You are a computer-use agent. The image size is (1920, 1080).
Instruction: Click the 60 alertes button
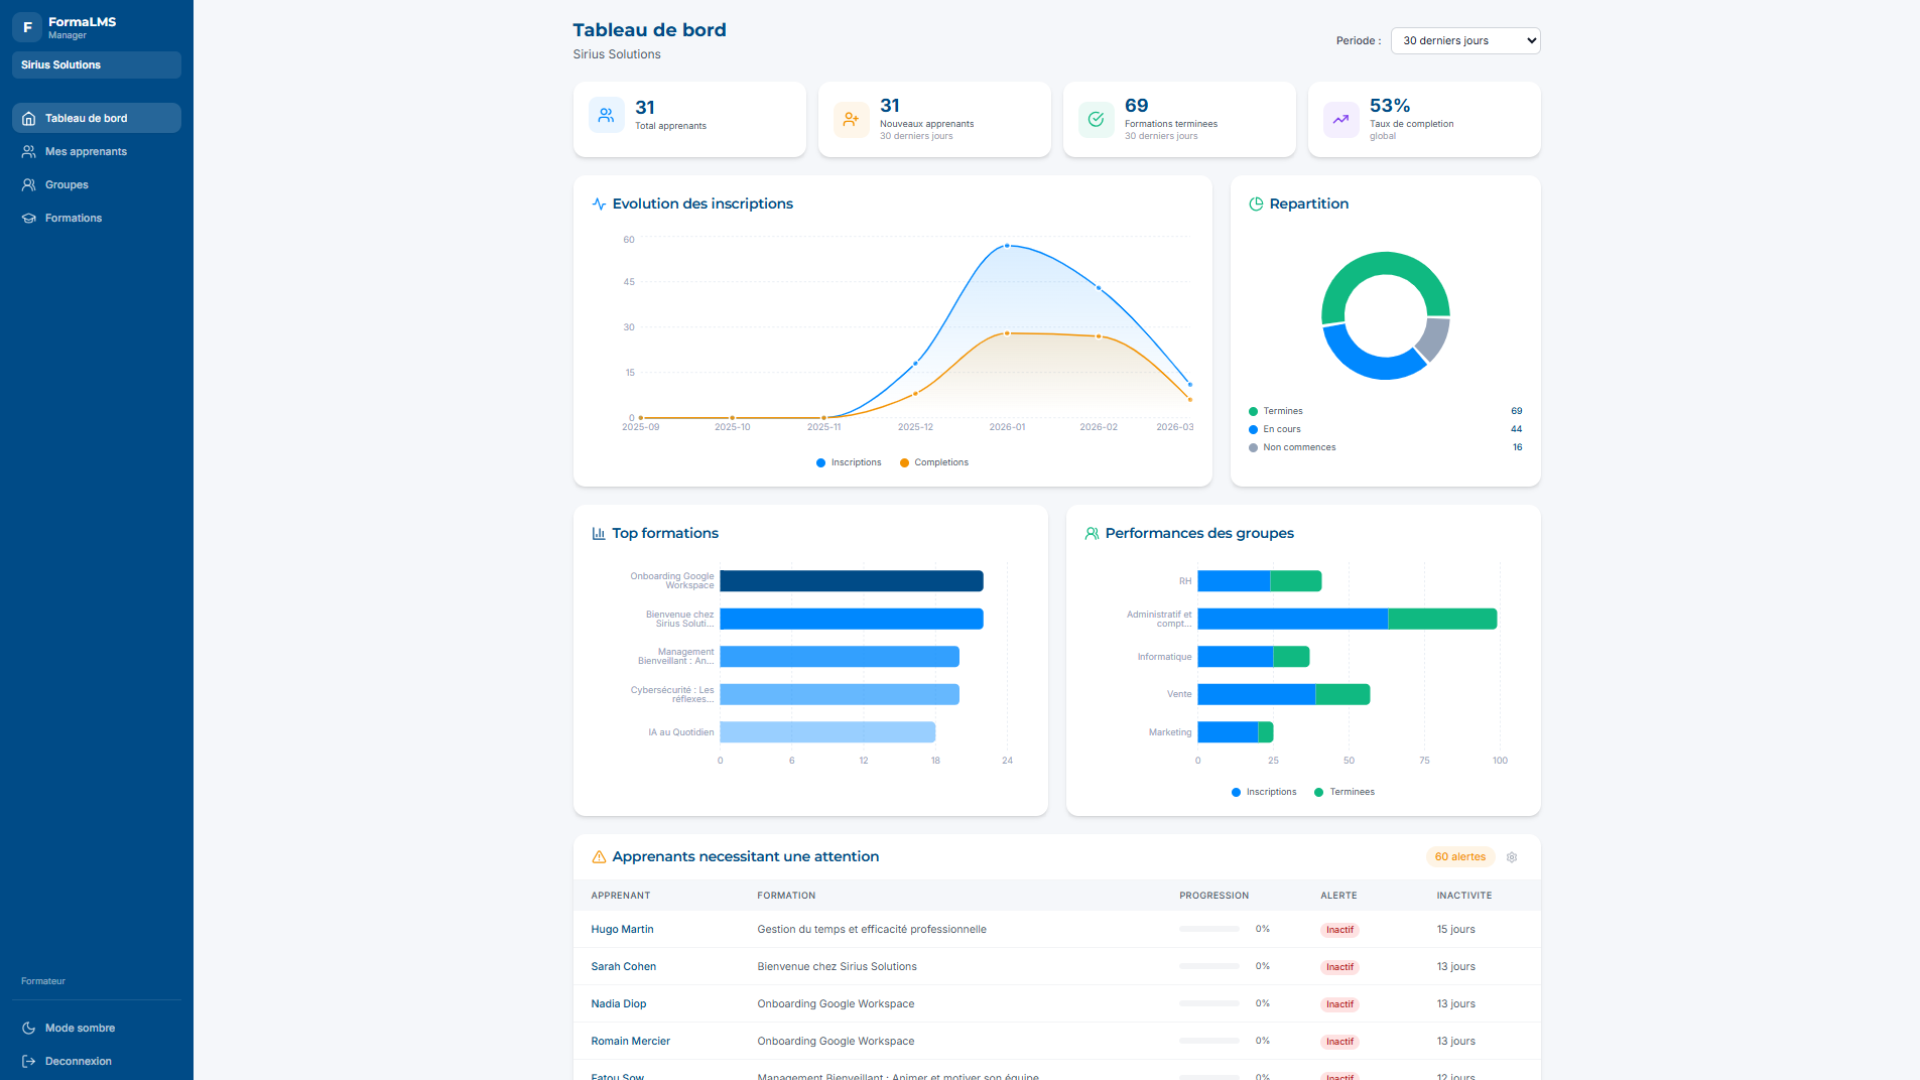[x=1459, y=857]
